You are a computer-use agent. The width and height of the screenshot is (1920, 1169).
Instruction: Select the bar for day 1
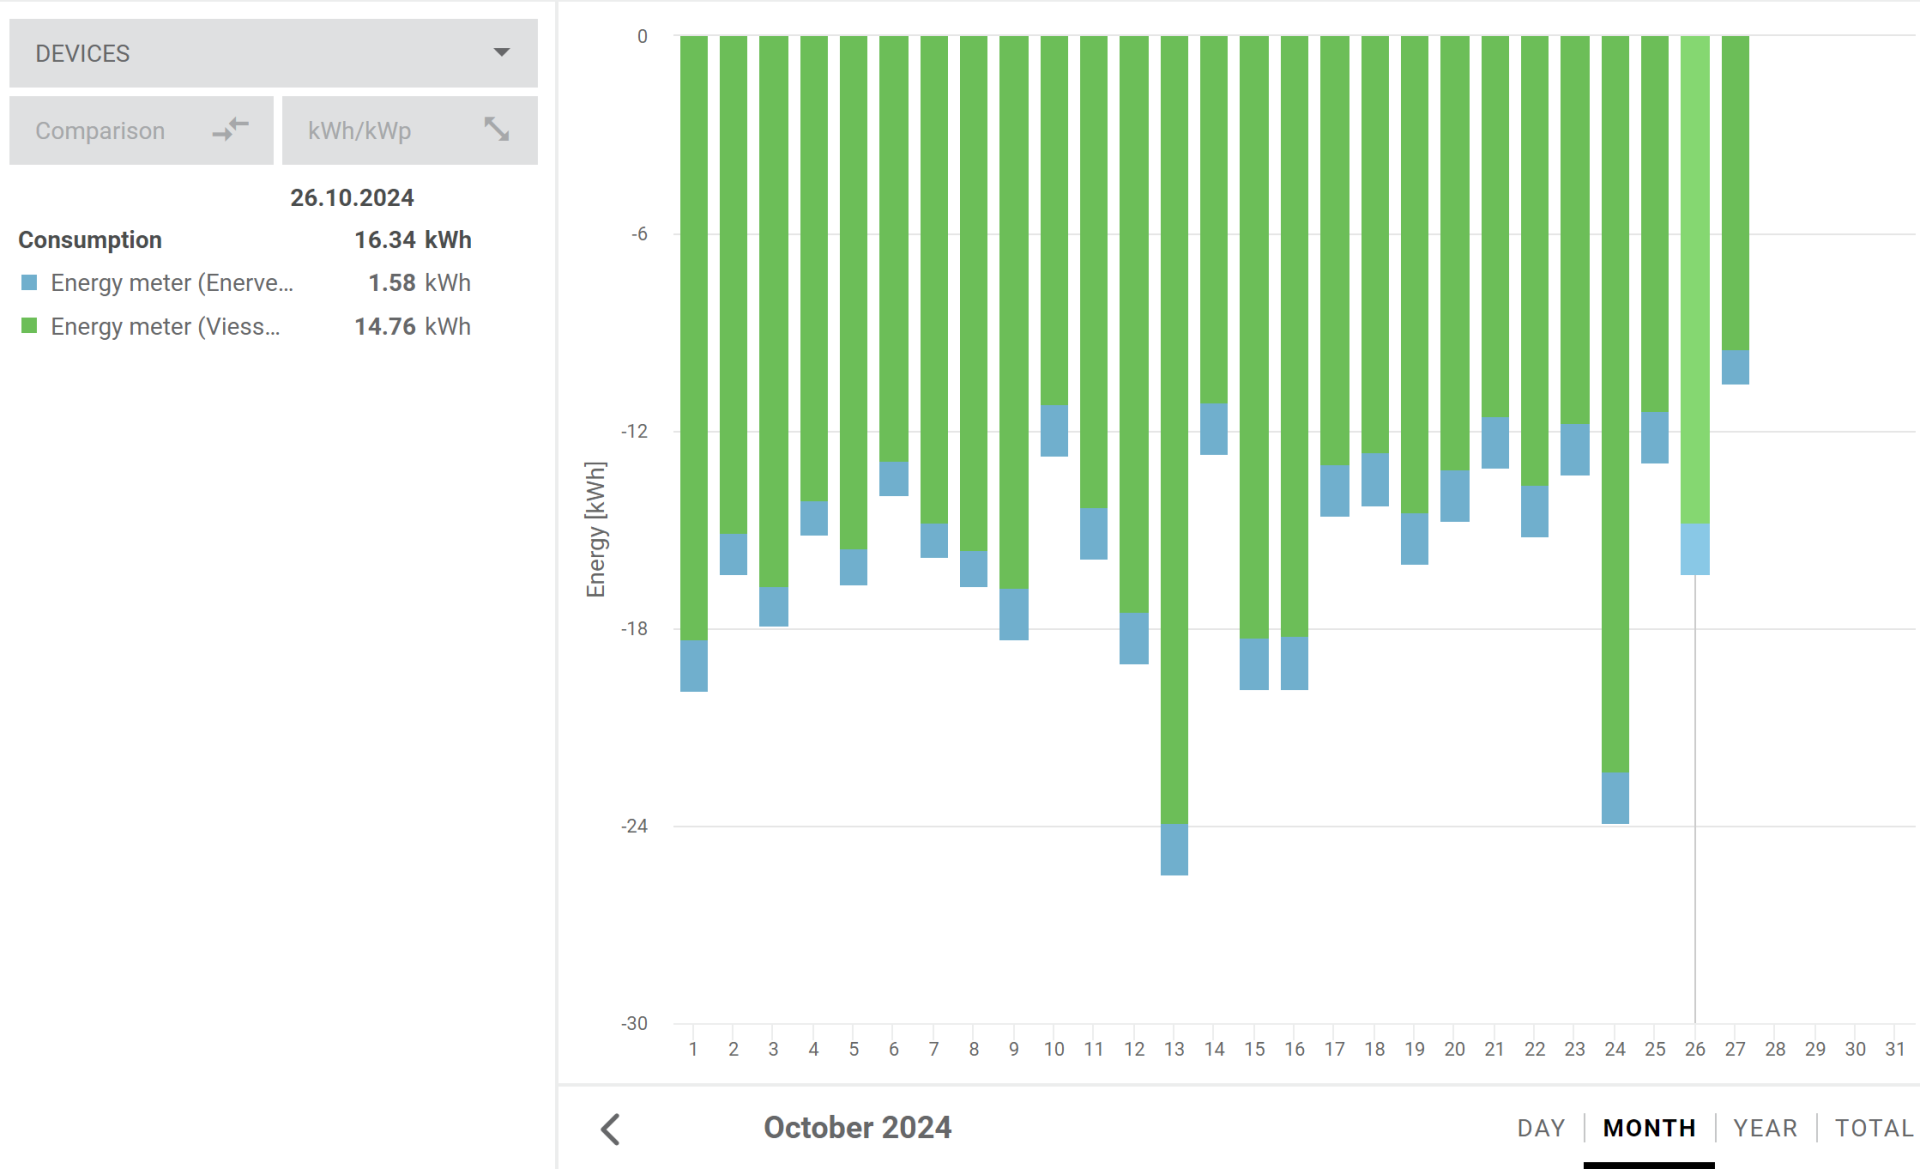tap(694, 364)
